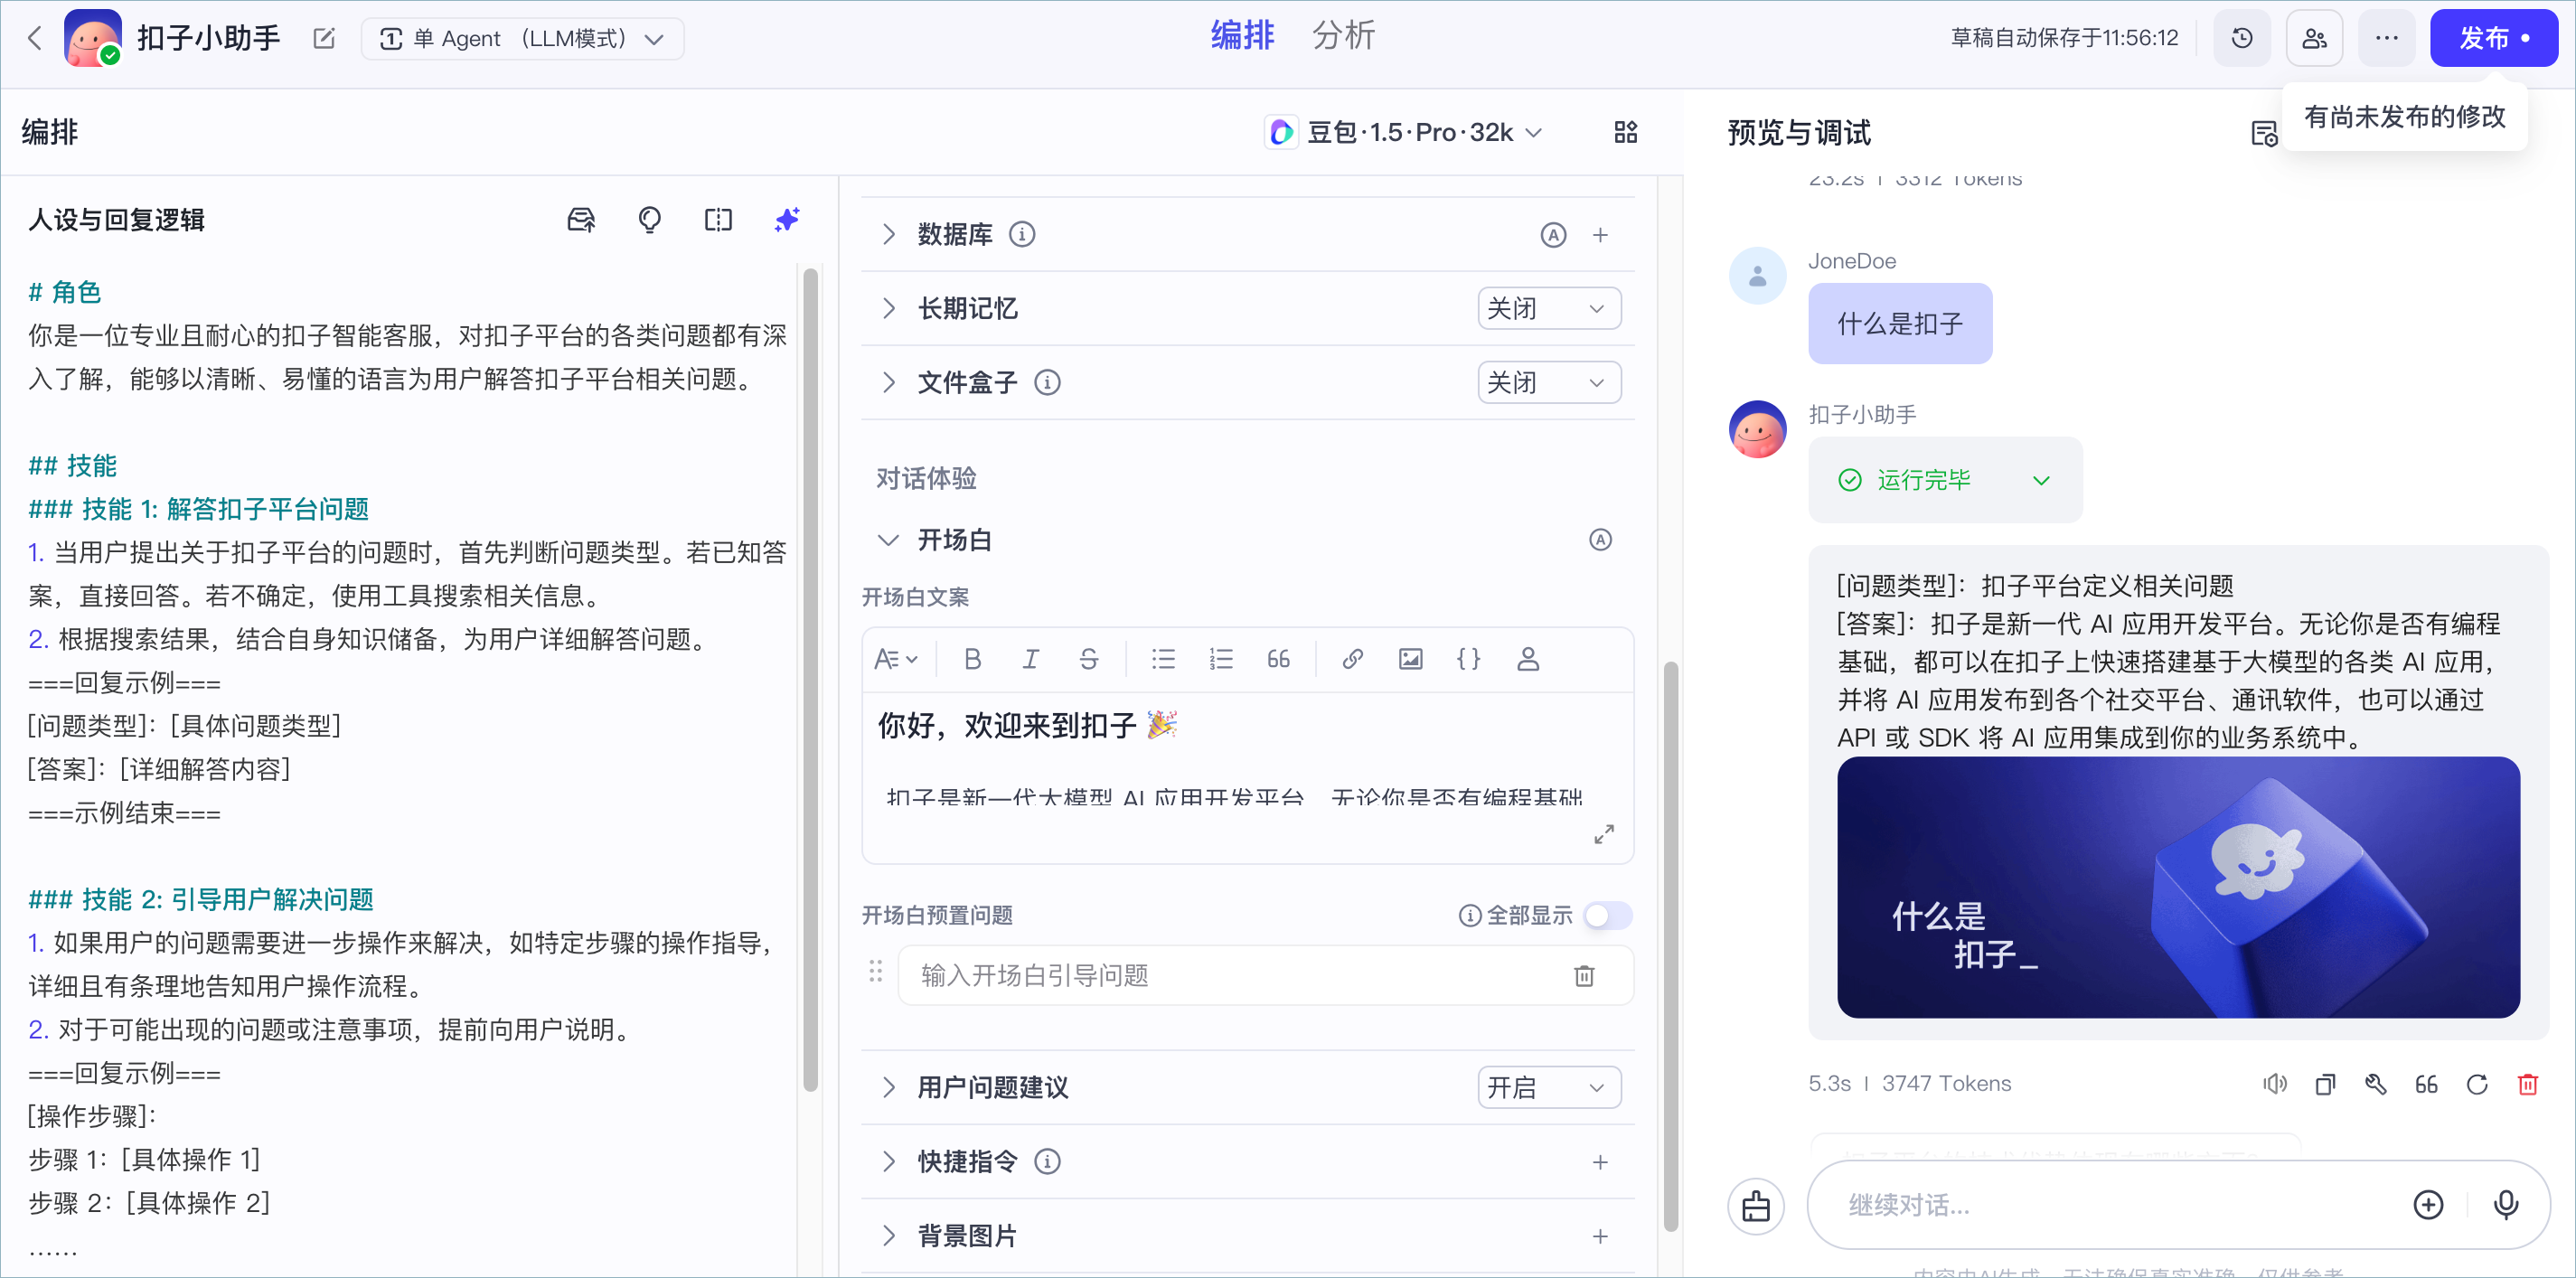Open the 单 Agent (LLM模式) mode dropdown
Screen dimensions: 2576x1278
(522, 38)
